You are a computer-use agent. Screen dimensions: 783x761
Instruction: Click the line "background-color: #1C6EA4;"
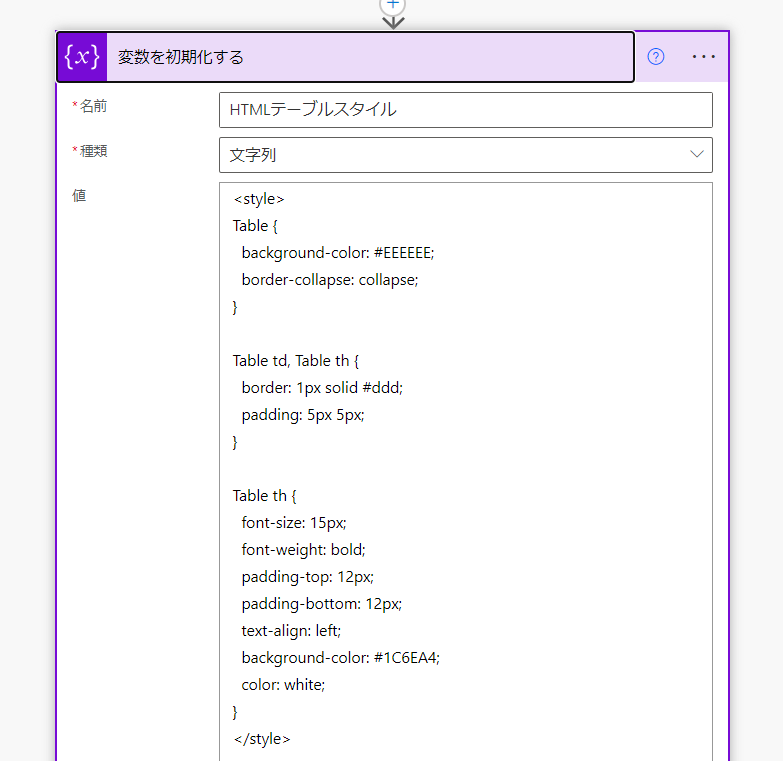click(x=341, y=658)
